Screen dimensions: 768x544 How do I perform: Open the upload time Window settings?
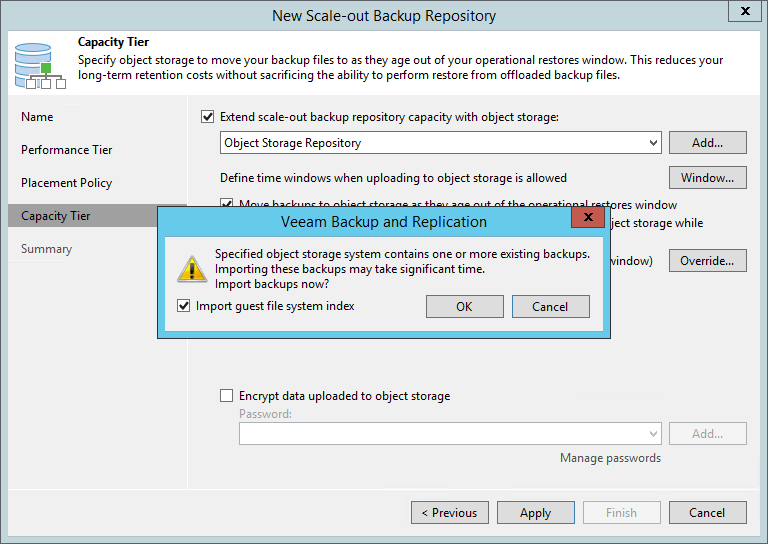[707, 178]
